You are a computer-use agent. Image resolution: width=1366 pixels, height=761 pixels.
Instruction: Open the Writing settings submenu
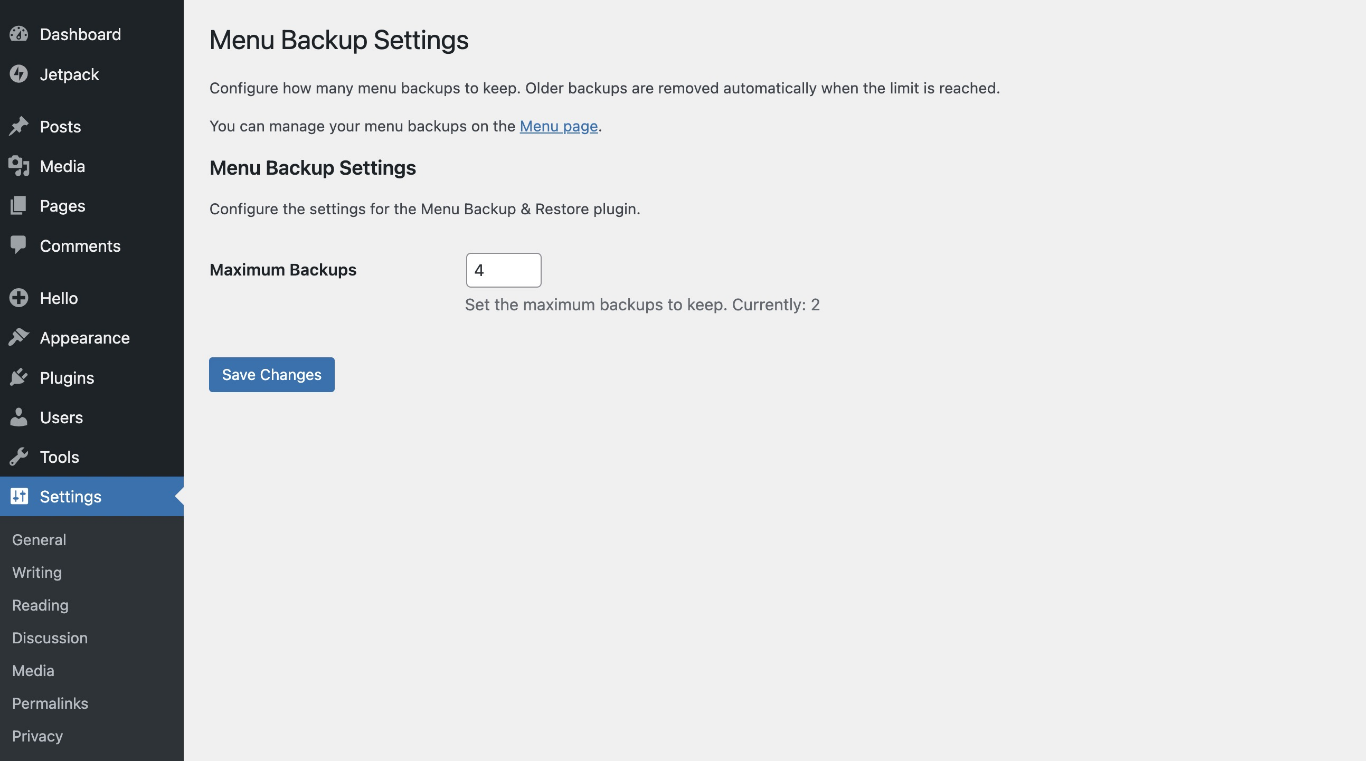[37, 573]
